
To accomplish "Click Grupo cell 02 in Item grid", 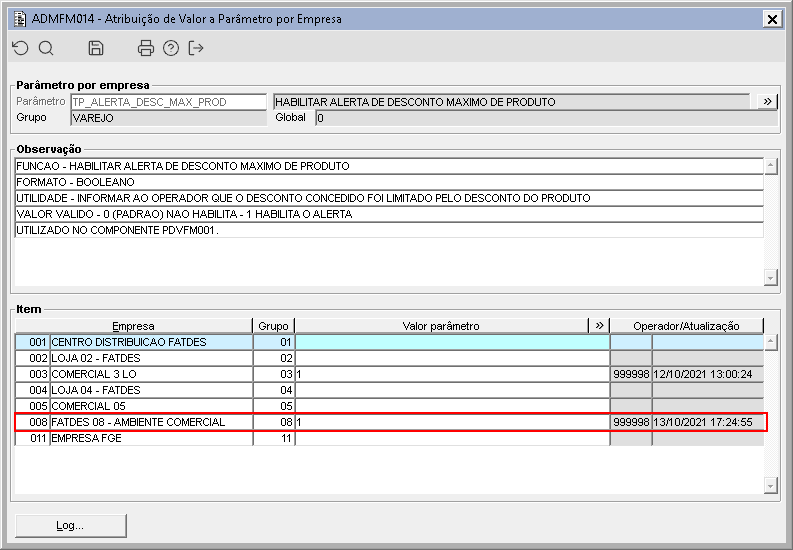I will tap(274, 358).
